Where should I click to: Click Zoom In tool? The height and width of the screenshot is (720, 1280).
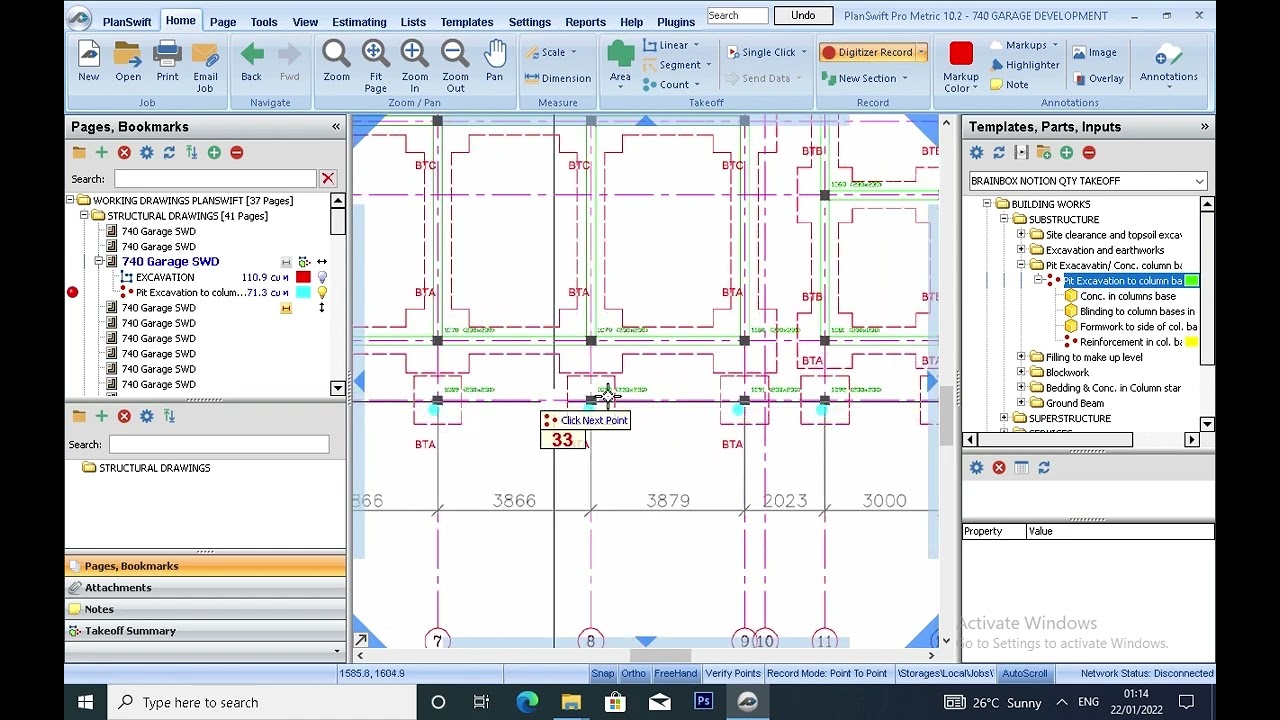coord(414,66)
